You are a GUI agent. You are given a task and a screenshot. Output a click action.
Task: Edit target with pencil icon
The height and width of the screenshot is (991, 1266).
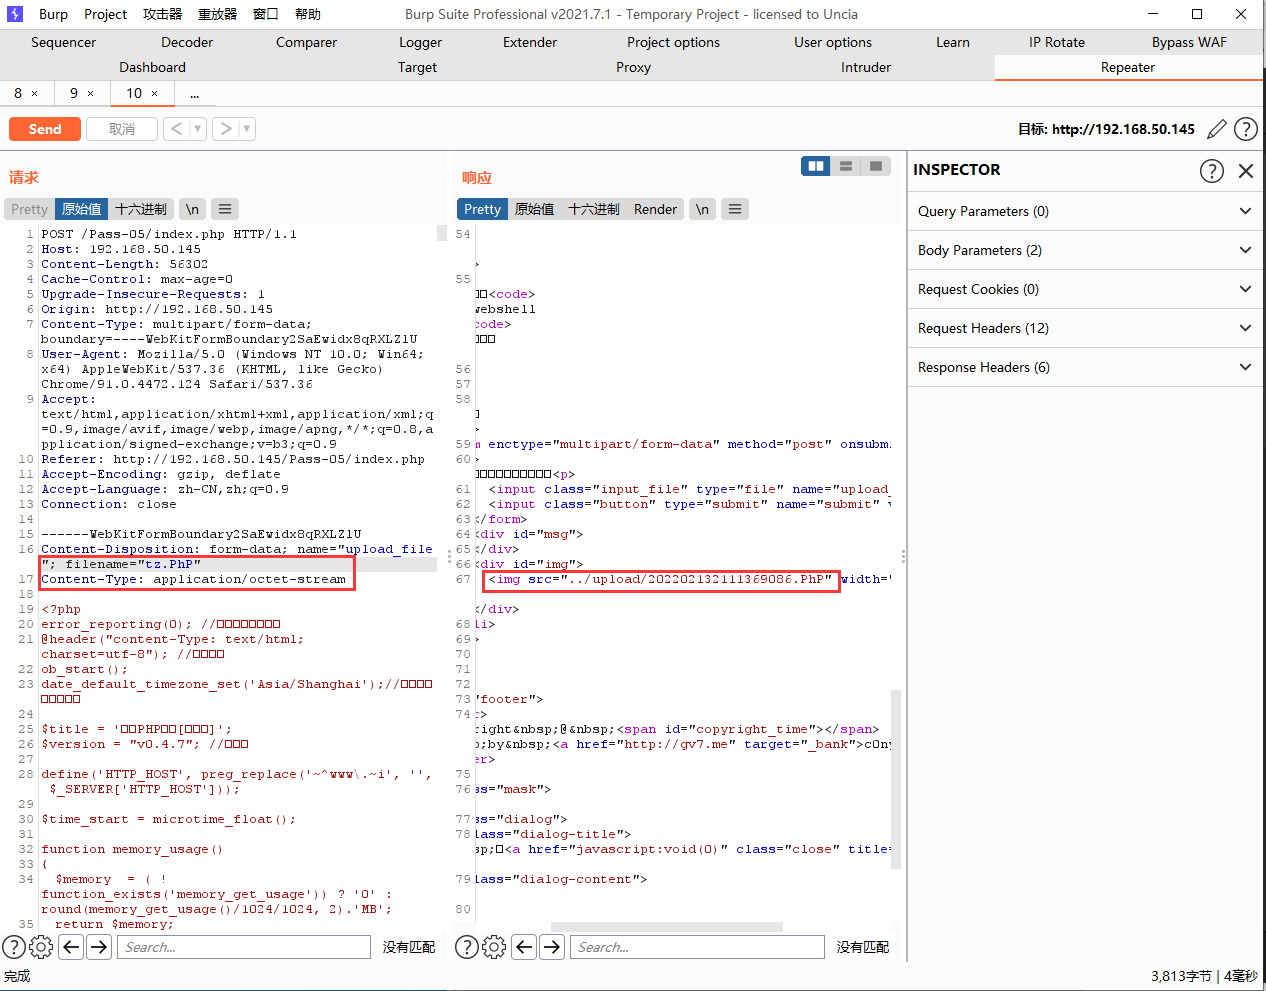1217,129
